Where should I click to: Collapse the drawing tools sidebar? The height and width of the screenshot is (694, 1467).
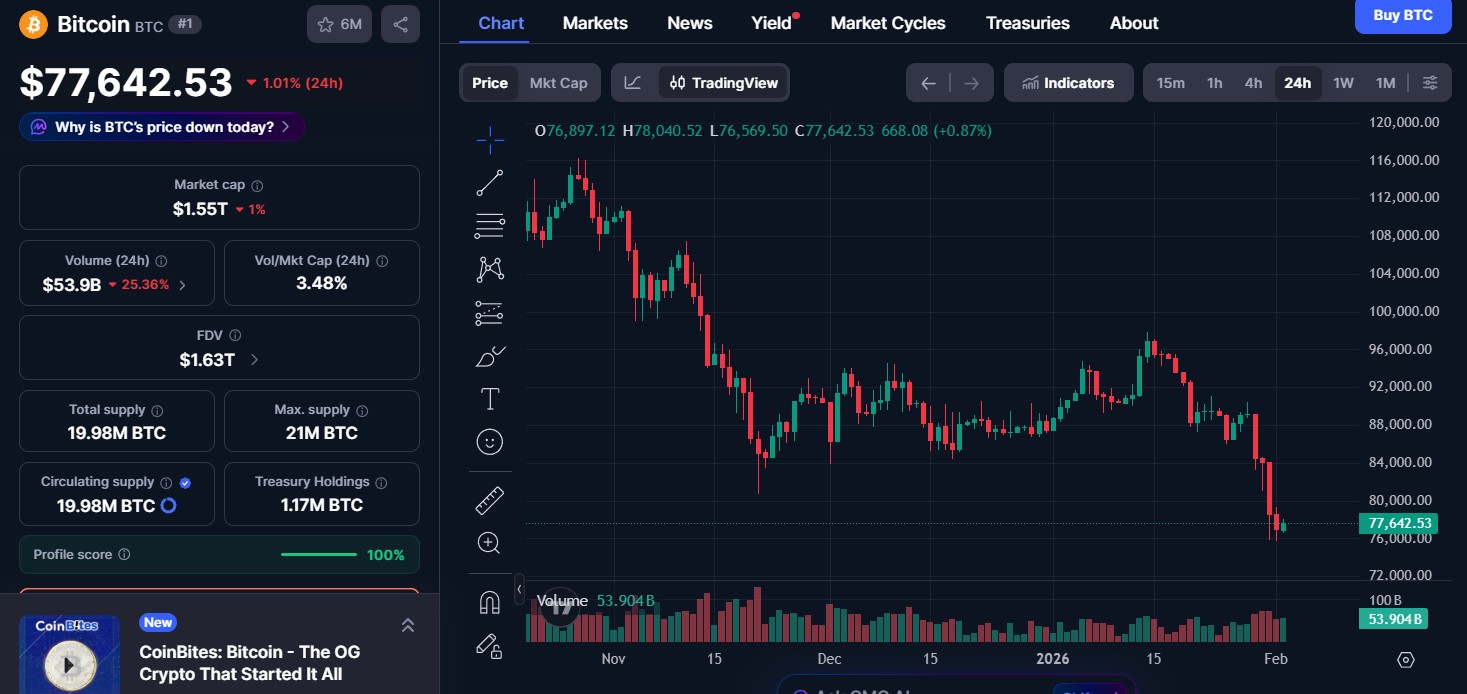520,589
